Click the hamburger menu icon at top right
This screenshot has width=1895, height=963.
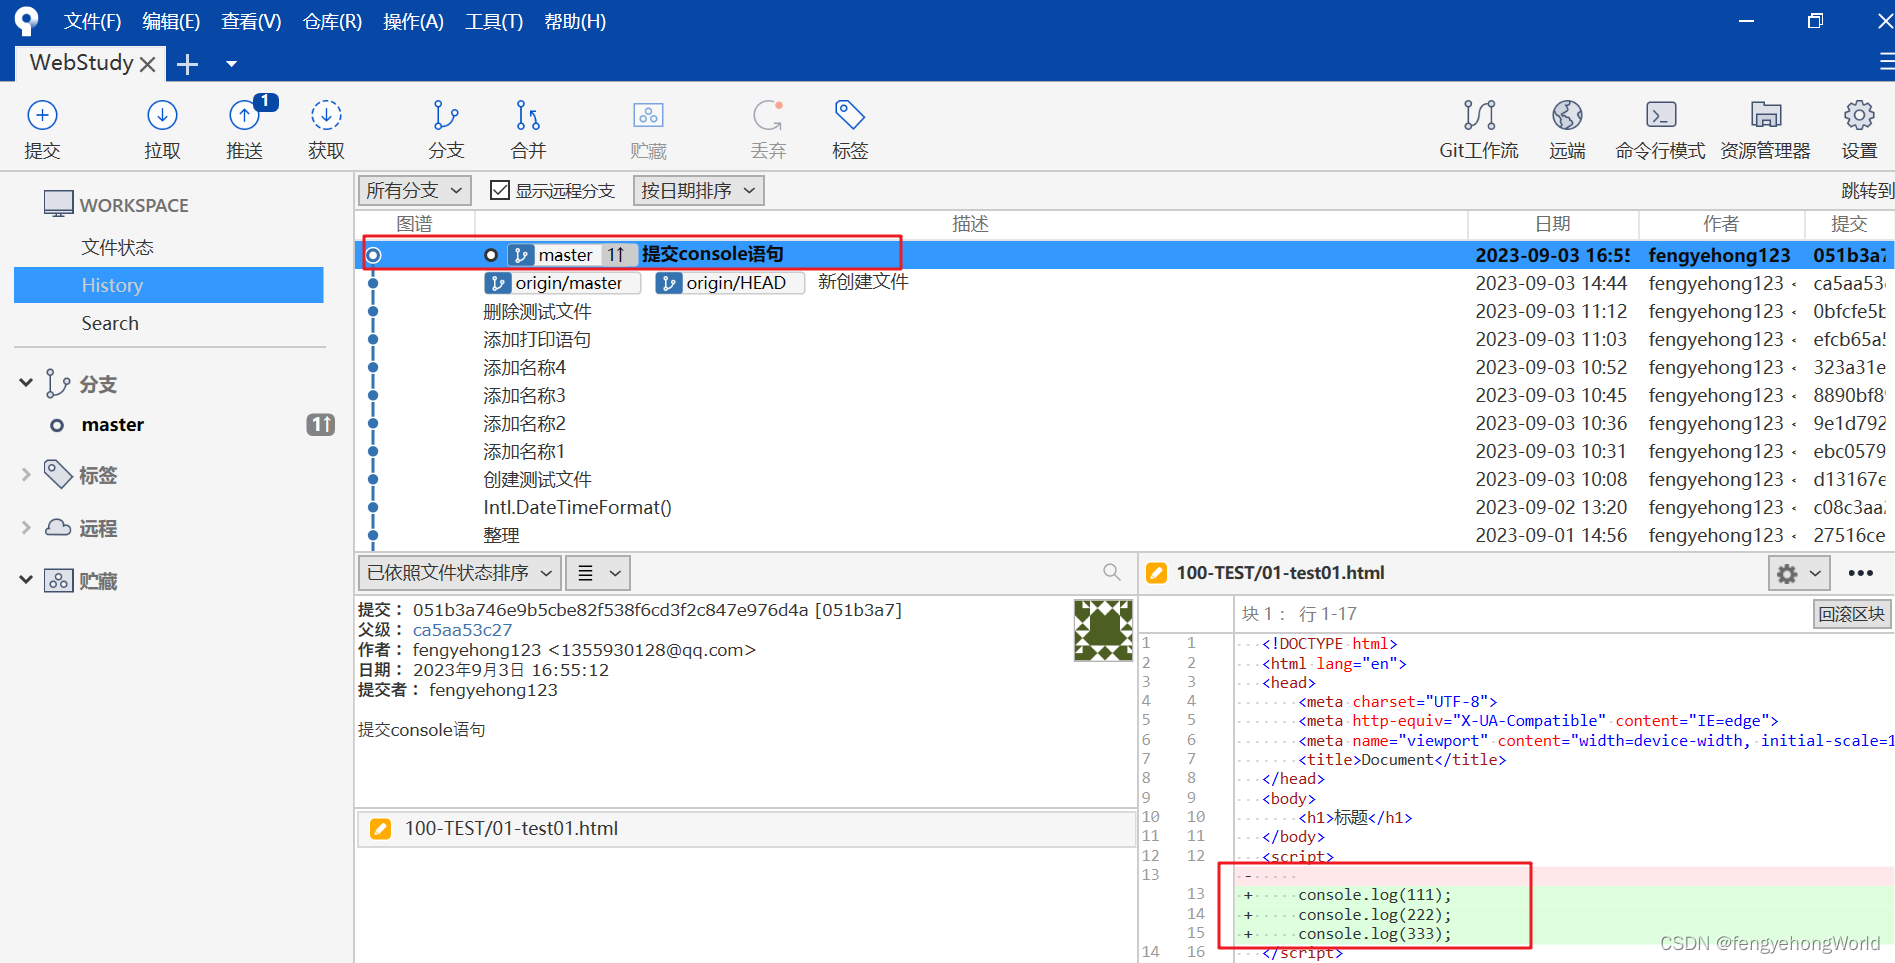point(1885,62)
